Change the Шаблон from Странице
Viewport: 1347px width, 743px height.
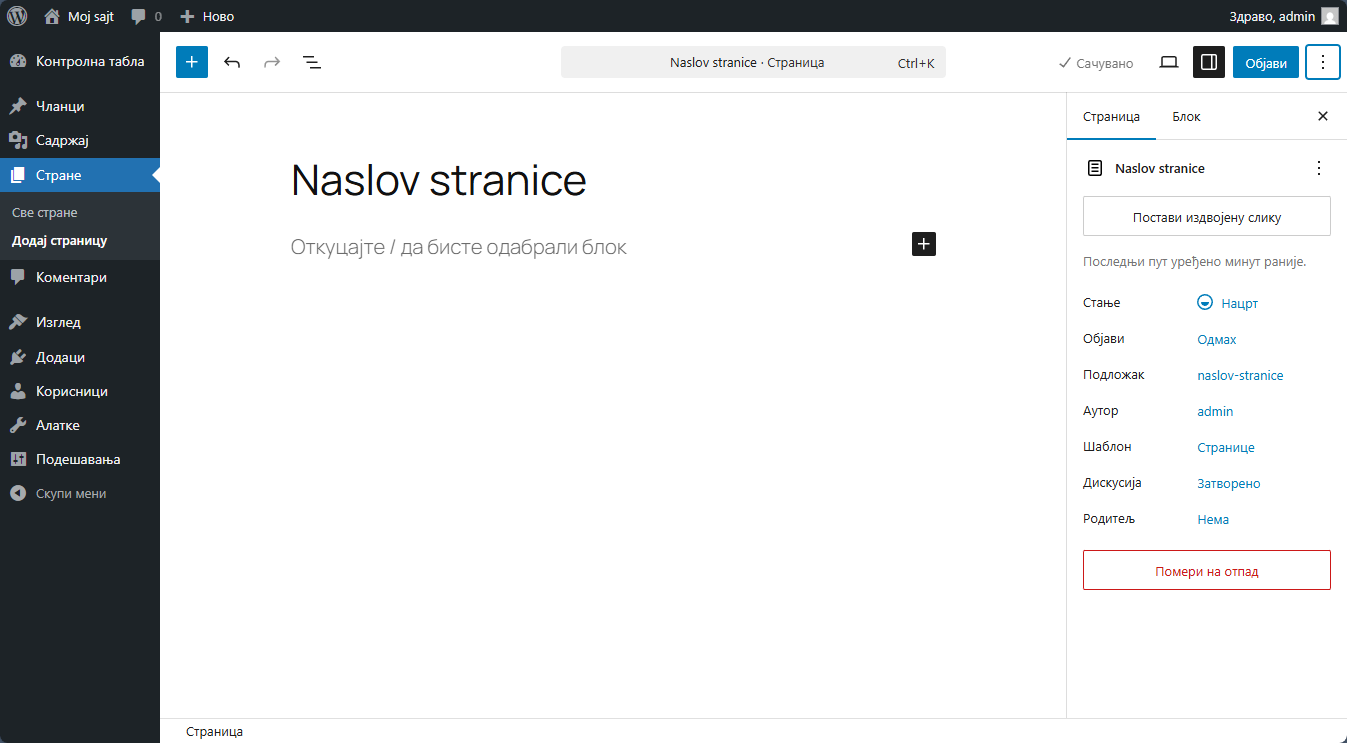pos(1225,447)
